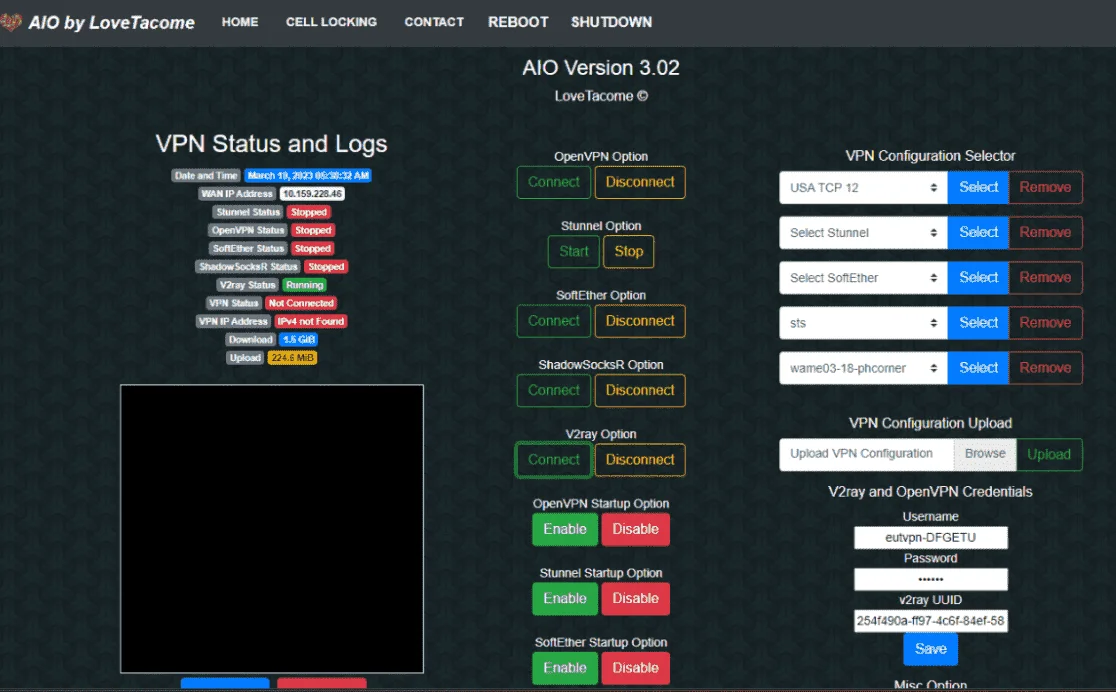This screenshot has width=1116, height=692.
Task: Click the VPN Status Not Connected badge
Action: coord(301,303)
